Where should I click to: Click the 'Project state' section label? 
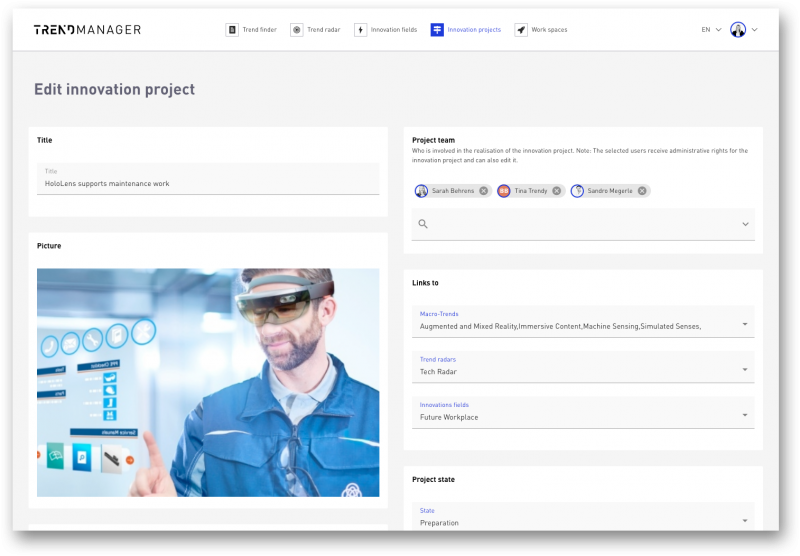point(433,479)
